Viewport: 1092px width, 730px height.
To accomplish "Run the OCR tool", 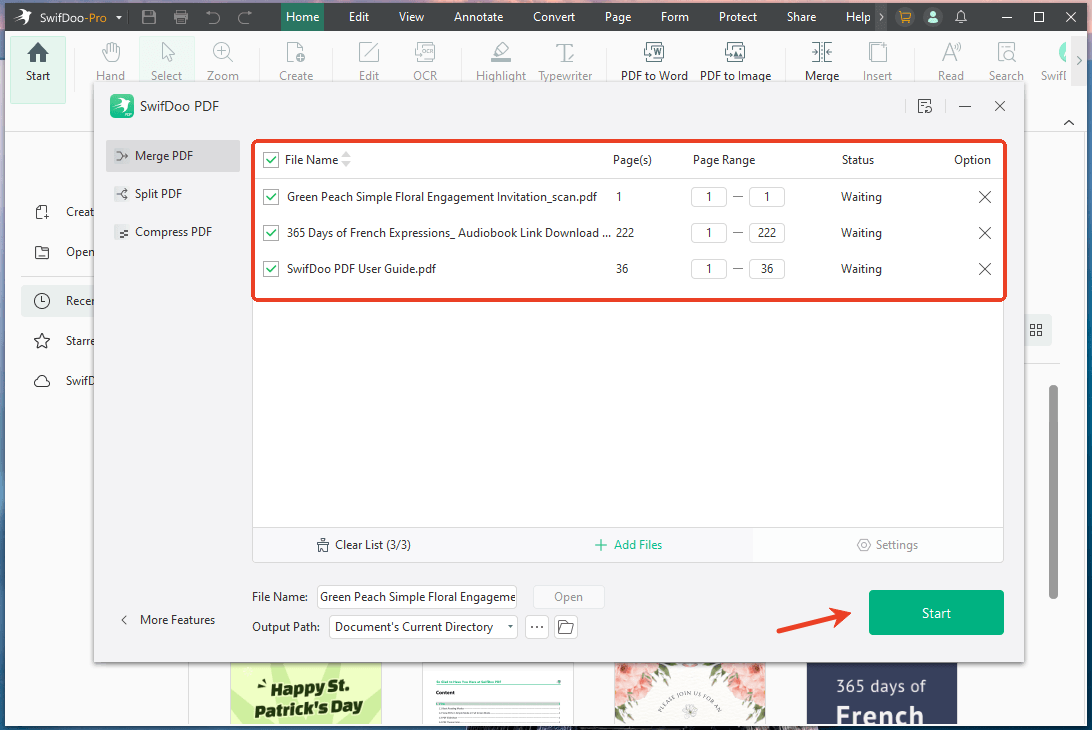I will click(x=425, y=62).
